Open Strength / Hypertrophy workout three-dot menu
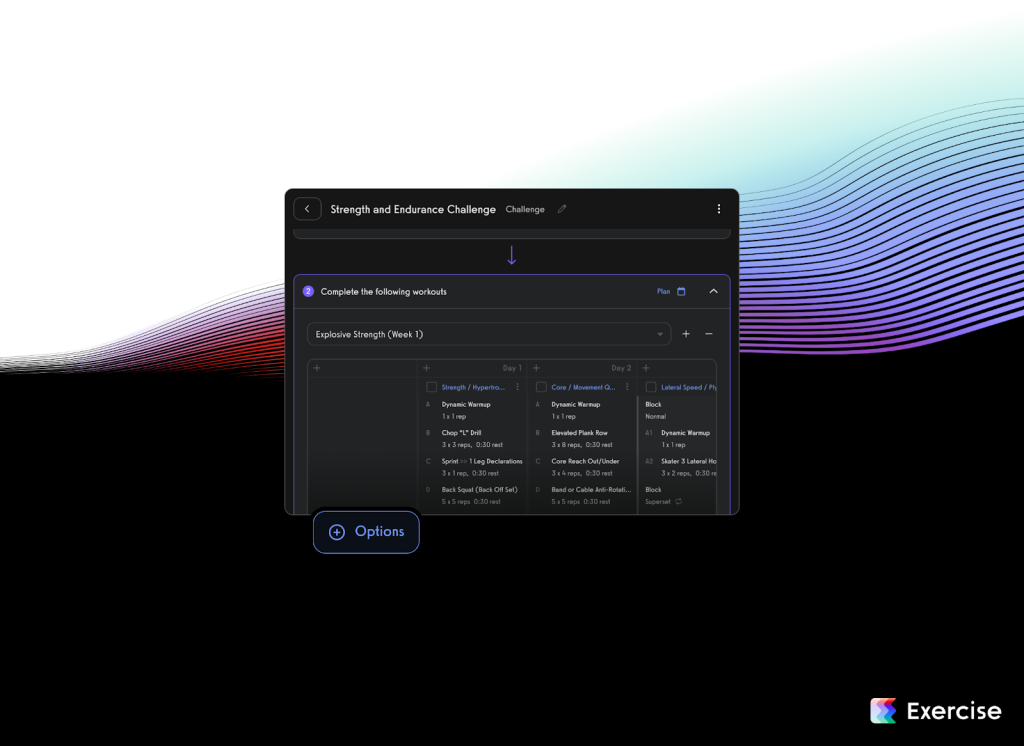Image resolution: width=1024 pixels, height=746 pixels. (517, 387)
